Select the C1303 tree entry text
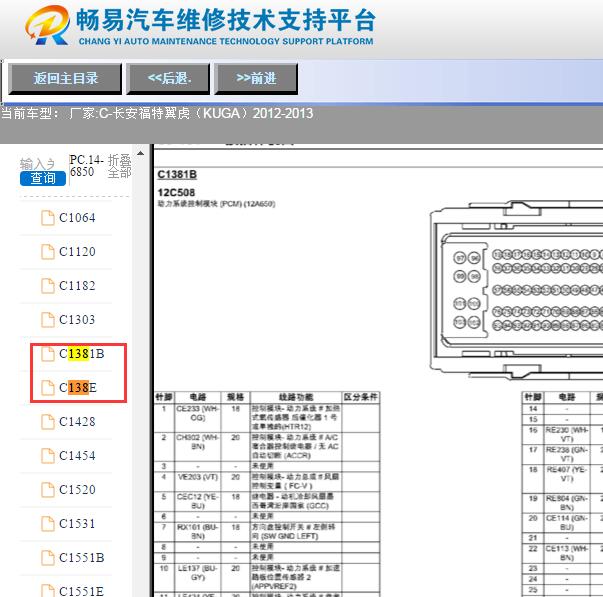This screenshot has width=603, height=597. [x=77, y=320]
